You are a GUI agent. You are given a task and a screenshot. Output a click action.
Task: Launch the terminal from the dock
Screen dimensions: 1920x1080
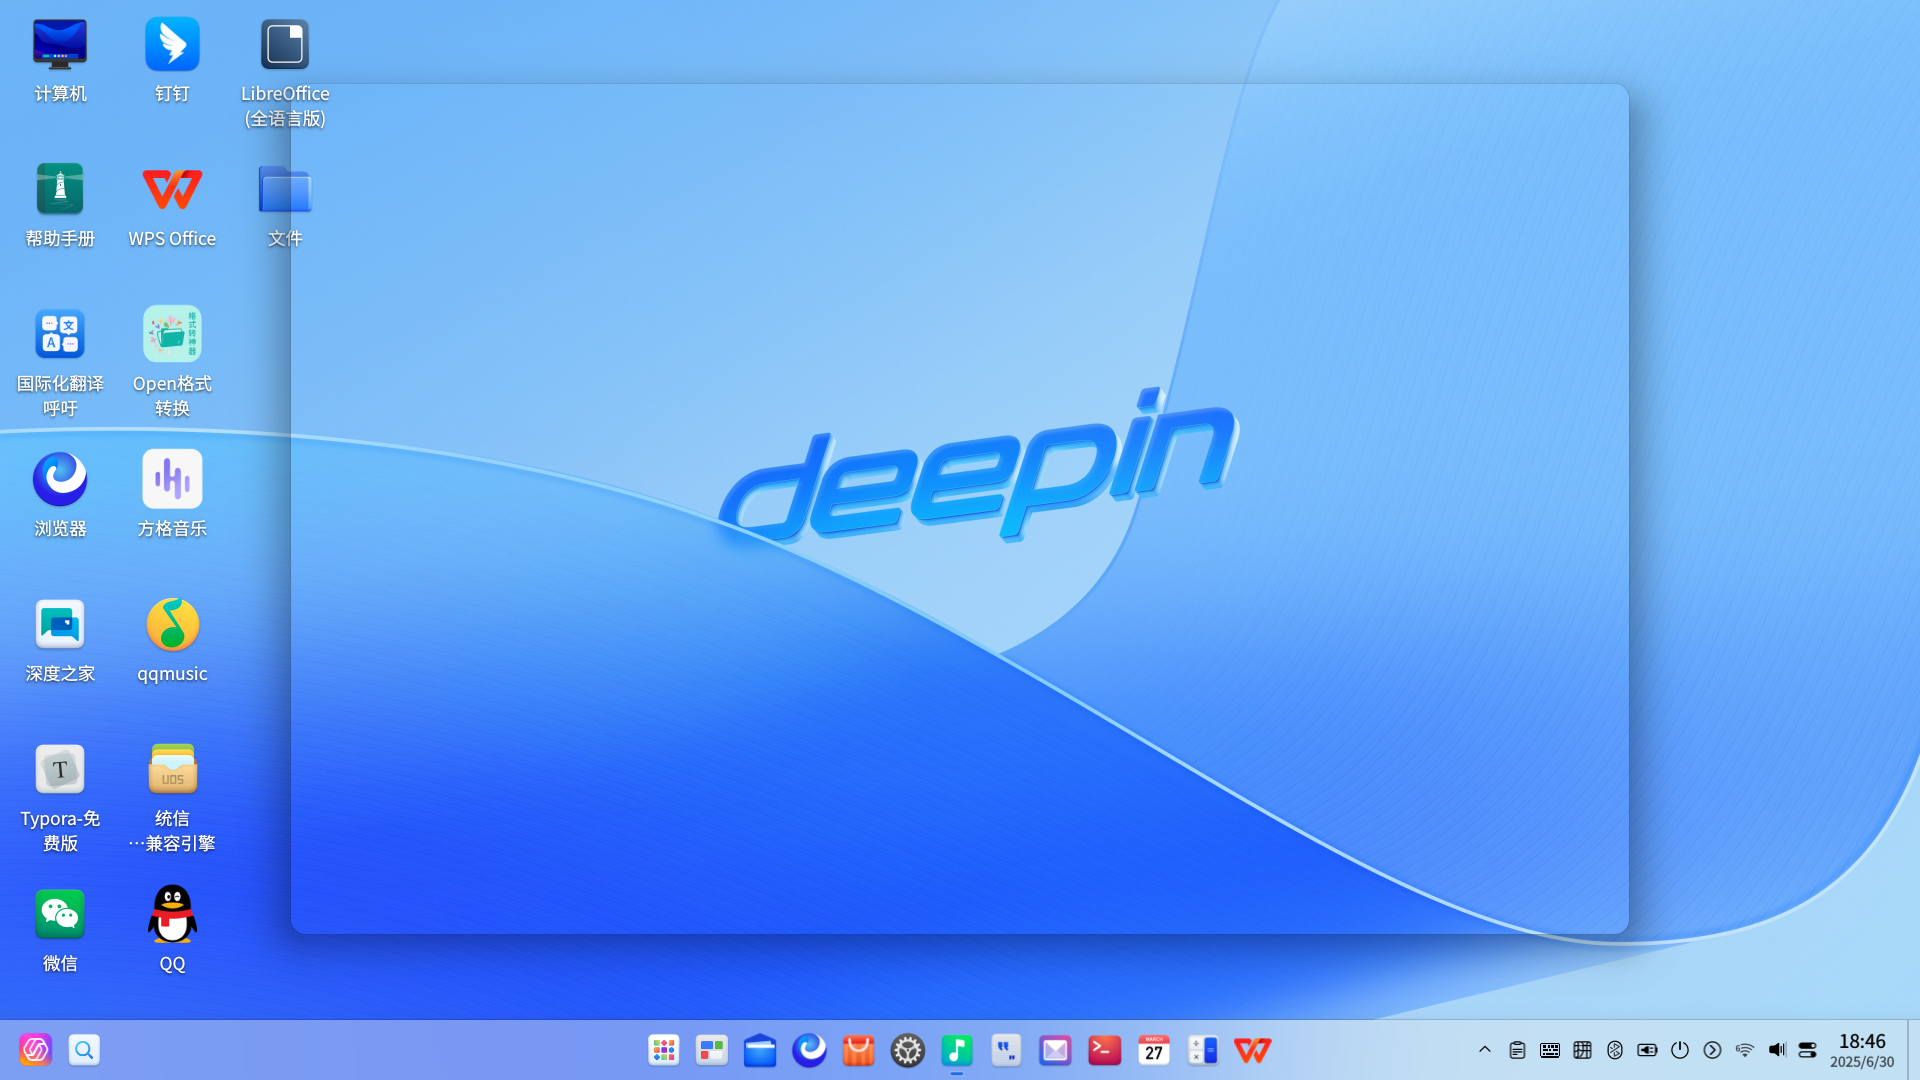click(1104, 1050)
